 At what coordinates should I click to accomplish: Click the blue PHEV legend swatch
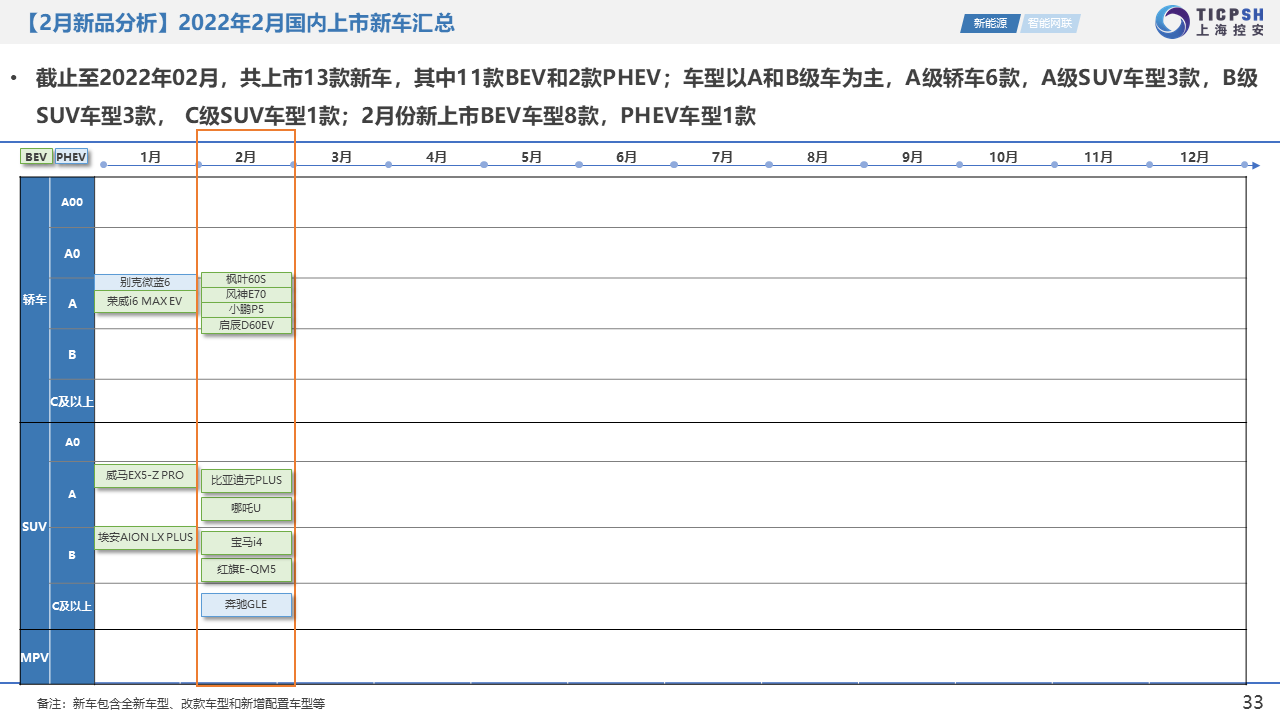72,157
